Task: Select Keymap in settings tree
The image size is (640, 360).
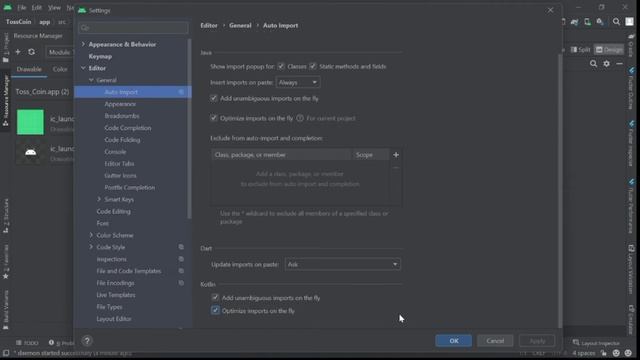Action: point(100,56)
